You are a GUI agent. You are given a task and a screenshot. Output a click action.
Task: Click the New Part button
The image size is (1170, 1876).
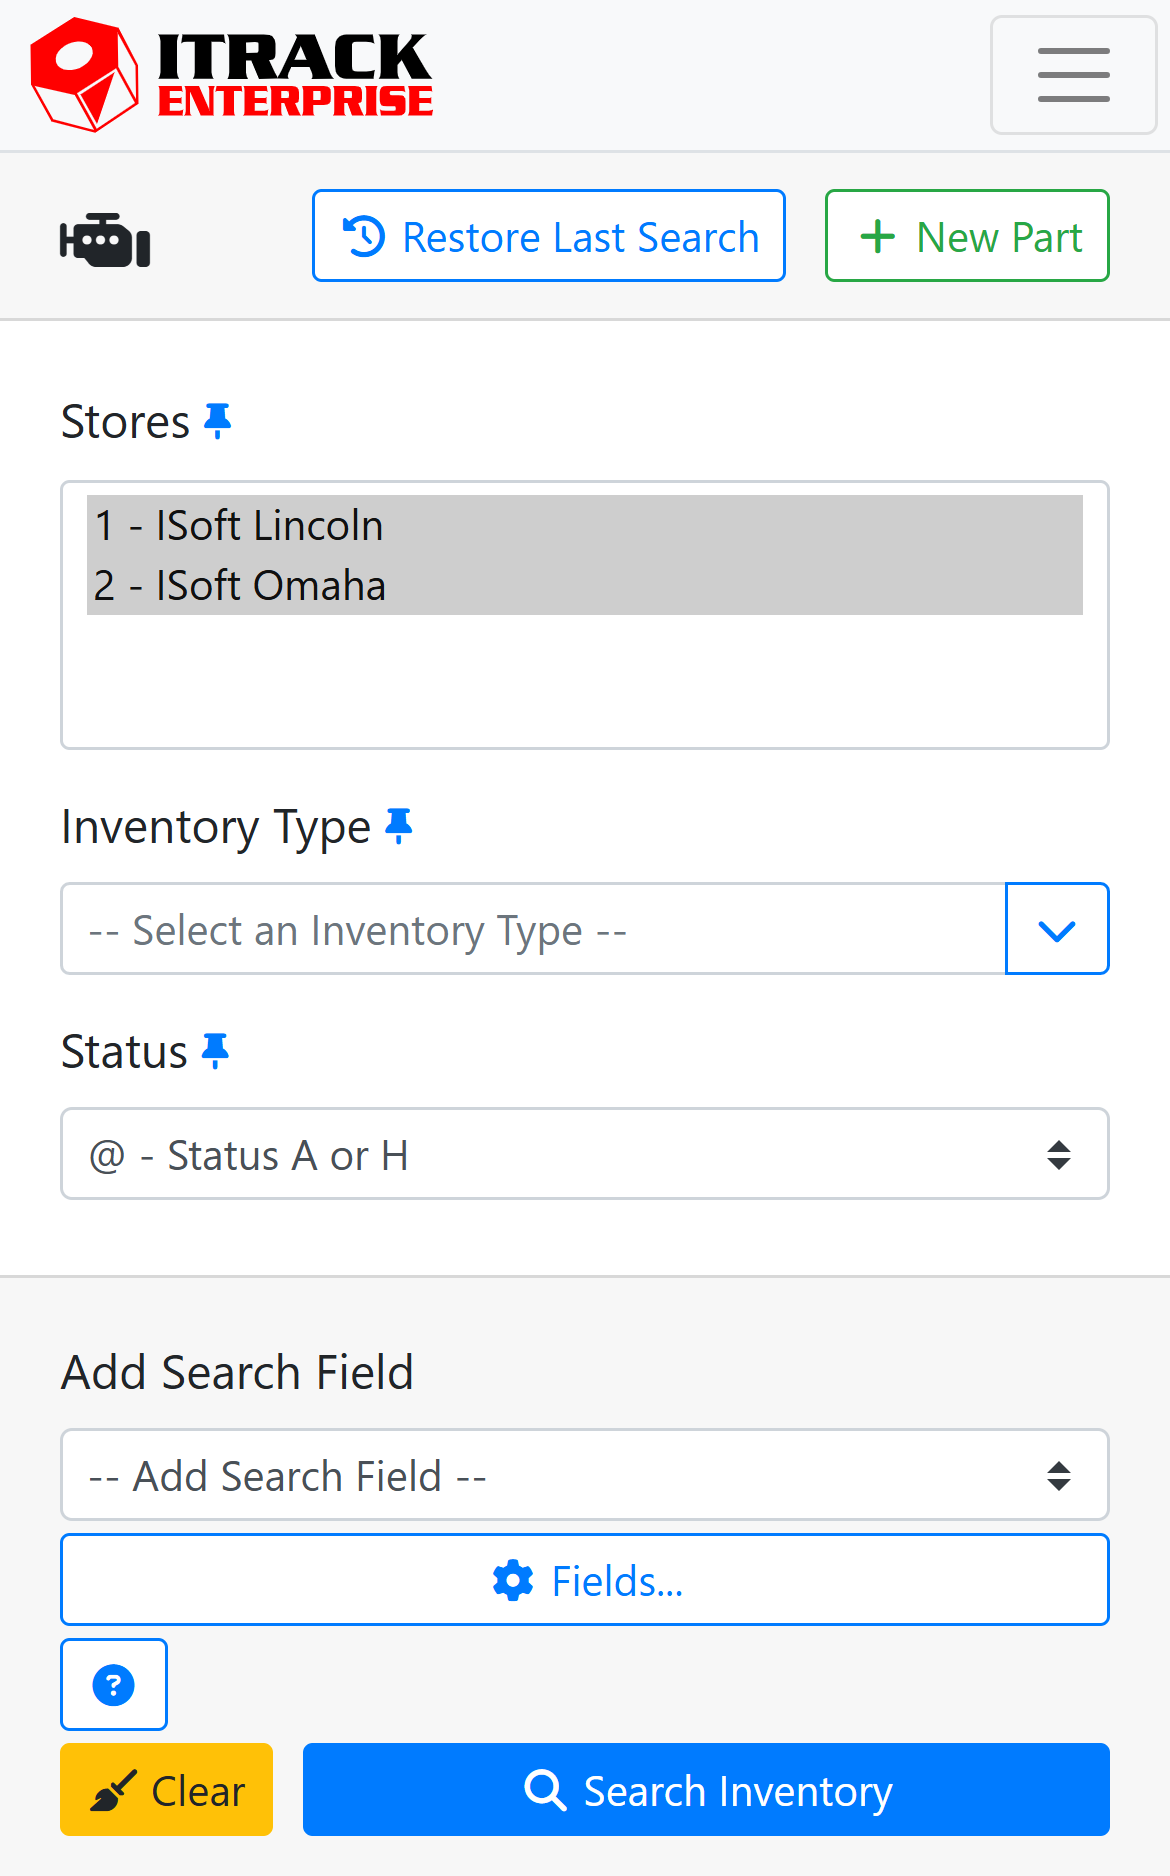pyautogui.click(x=965, y=236)
